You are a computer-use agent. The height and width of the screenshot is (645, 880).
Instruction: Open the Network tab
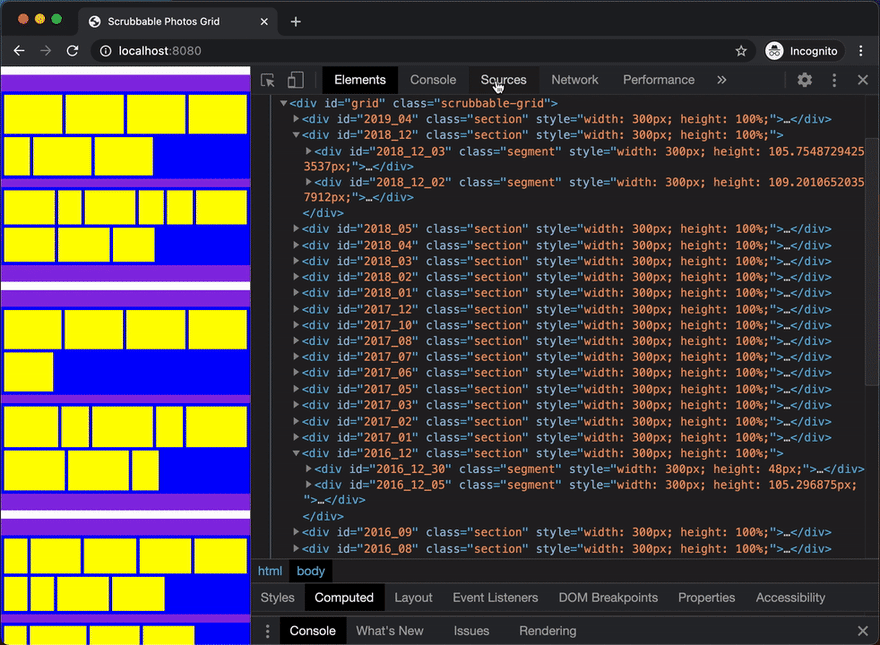point(575,80)
